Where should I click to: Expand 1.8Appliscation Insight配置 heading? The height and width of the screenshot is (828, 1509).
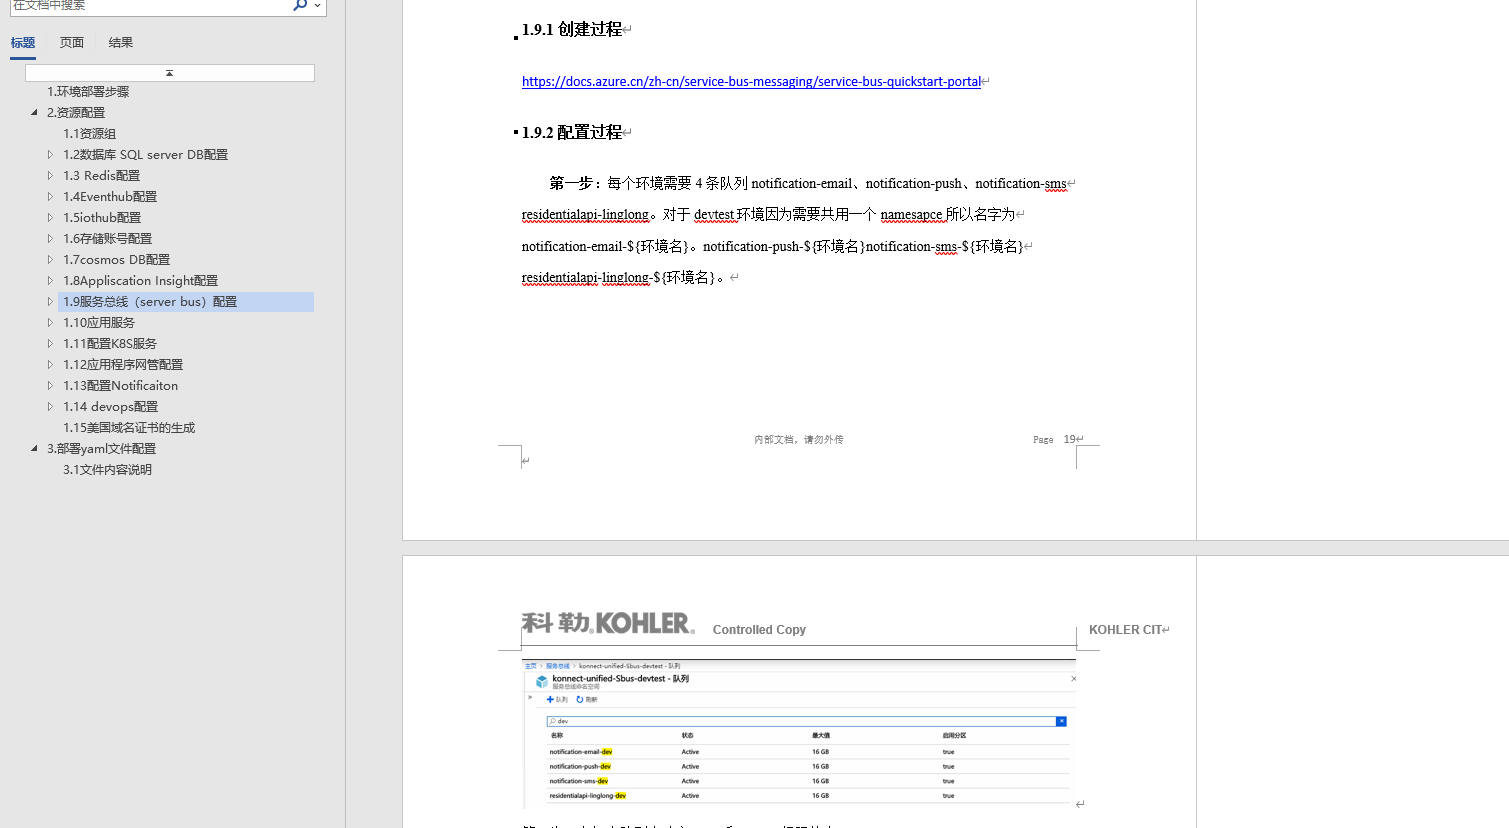coord(50,281)
